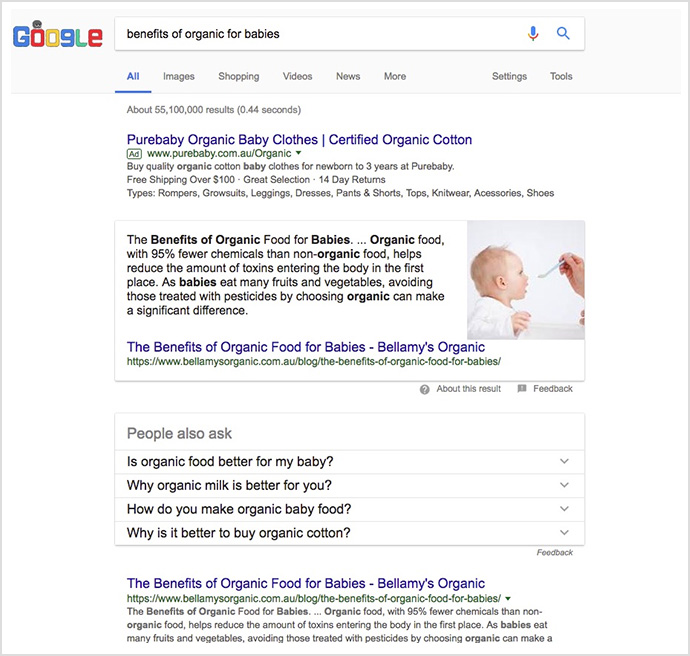Viewport: 690px width, 656px height.
Task: Open dropdown arrow after bellamysorganic result URL
Action: click(x=508, y=598)
